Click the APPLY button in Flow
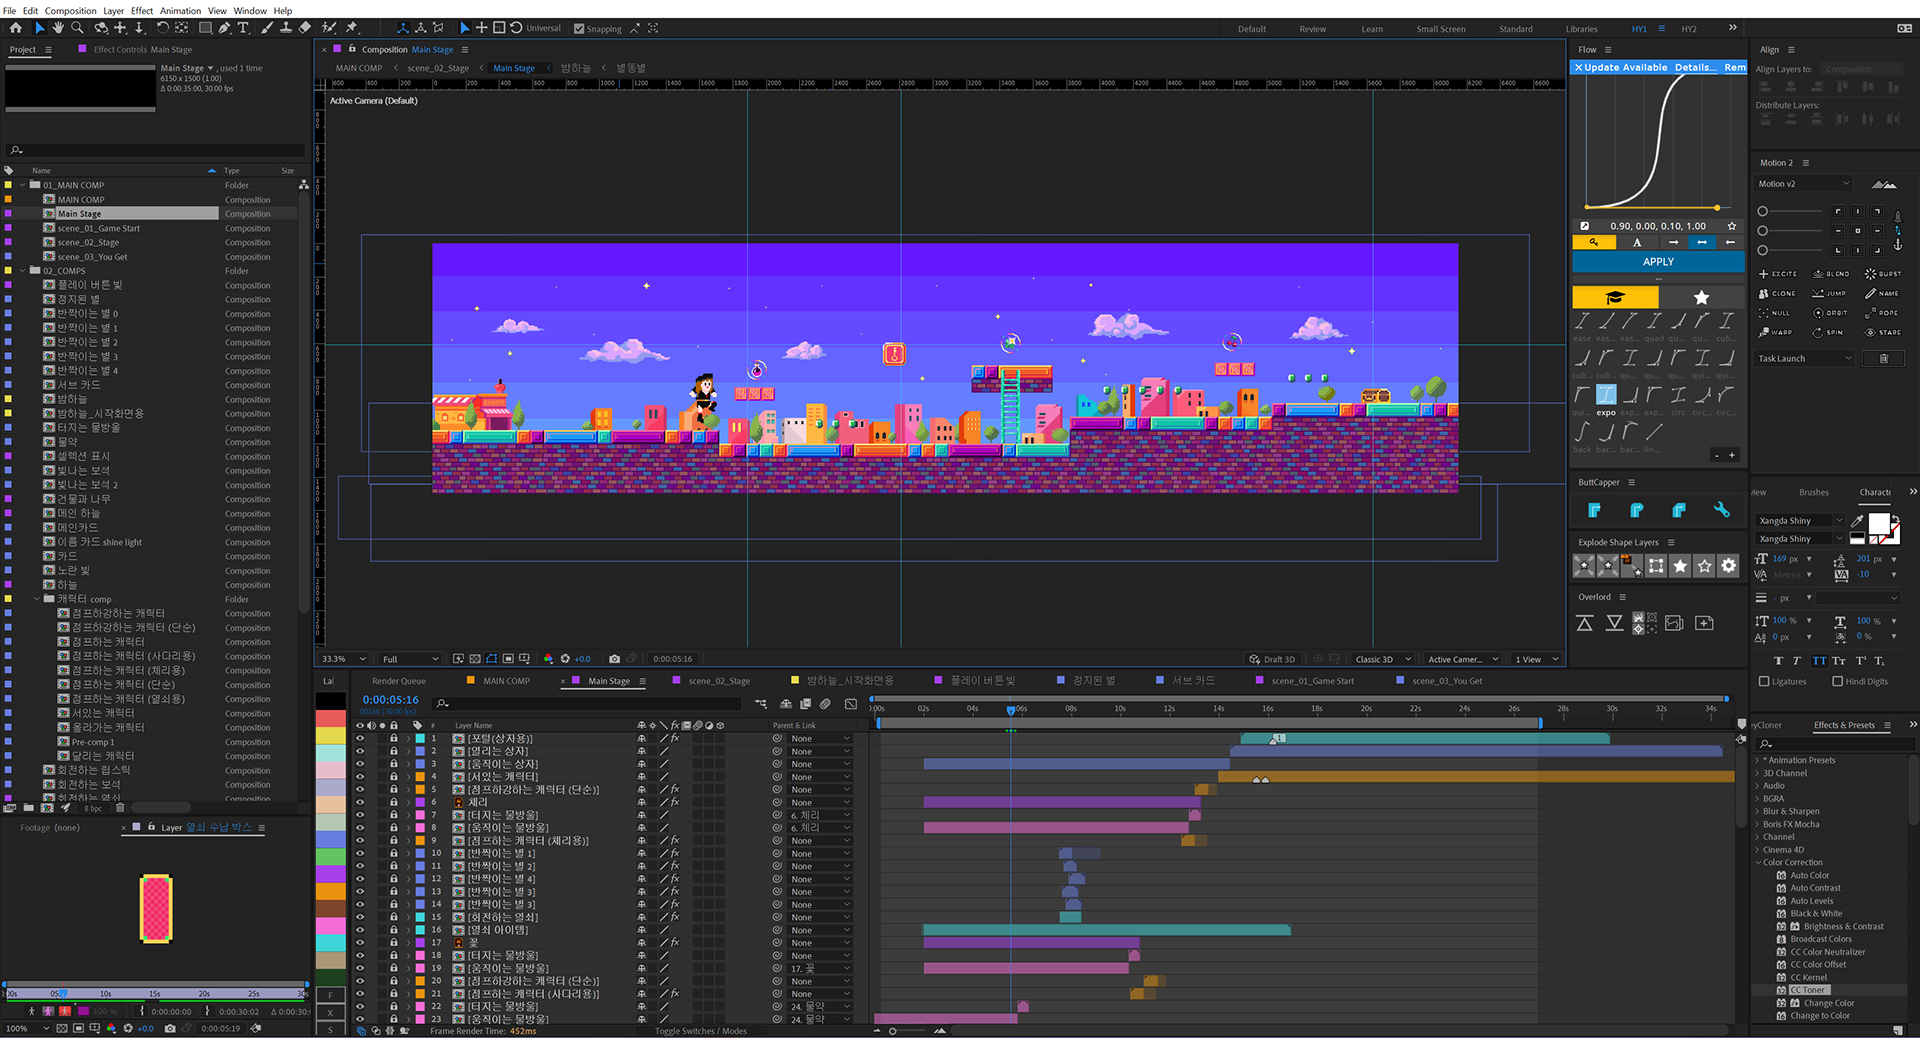This screenshot has width=1920, height=1038. click(x=1658, y=262)
